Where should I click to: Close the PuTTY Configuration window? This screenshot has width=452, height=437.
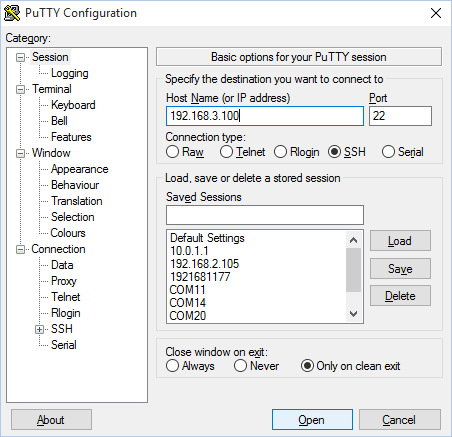click(x=436, y=13)
